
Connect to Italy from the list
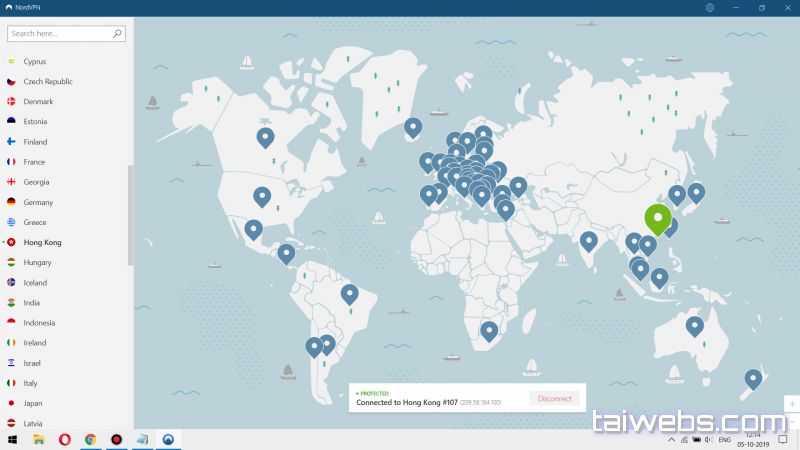pos(31,383)
